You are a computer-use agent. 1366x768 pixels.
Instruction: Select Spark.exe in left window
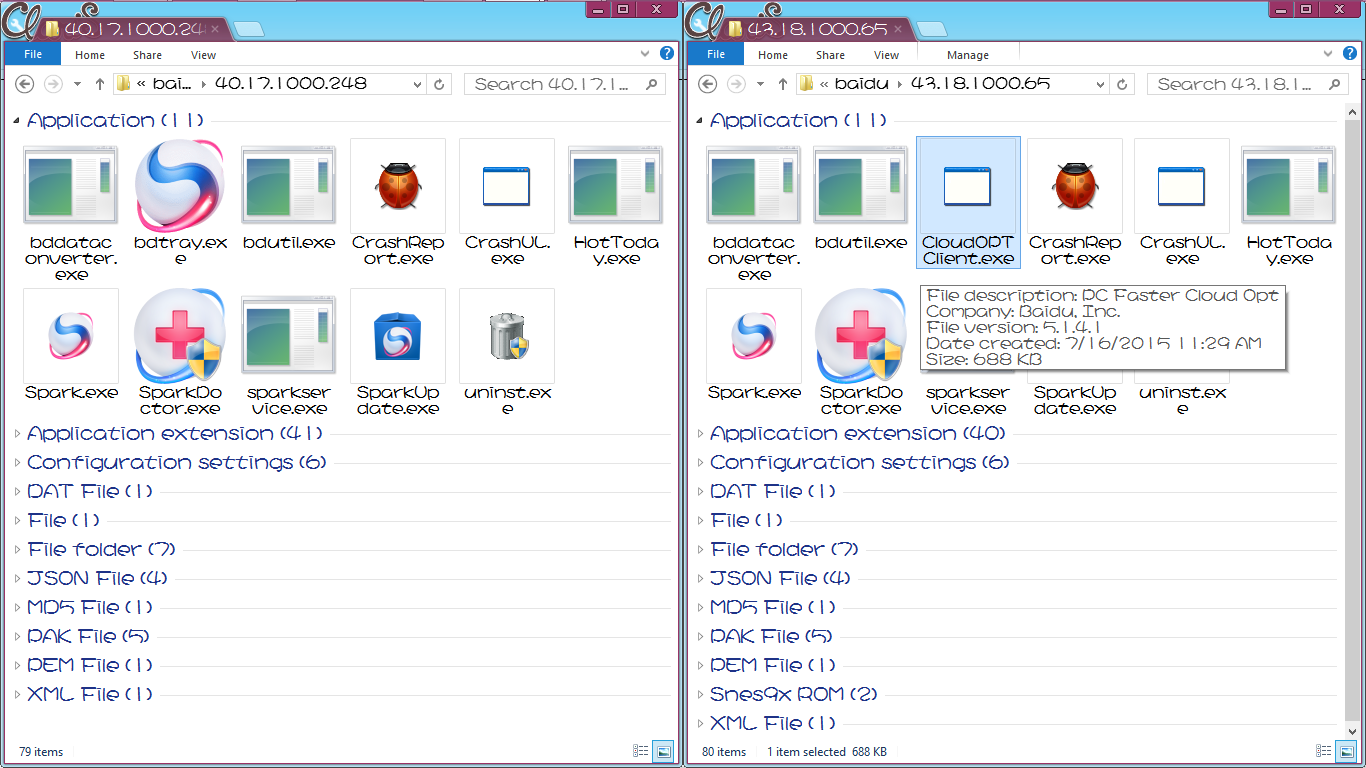70,346
